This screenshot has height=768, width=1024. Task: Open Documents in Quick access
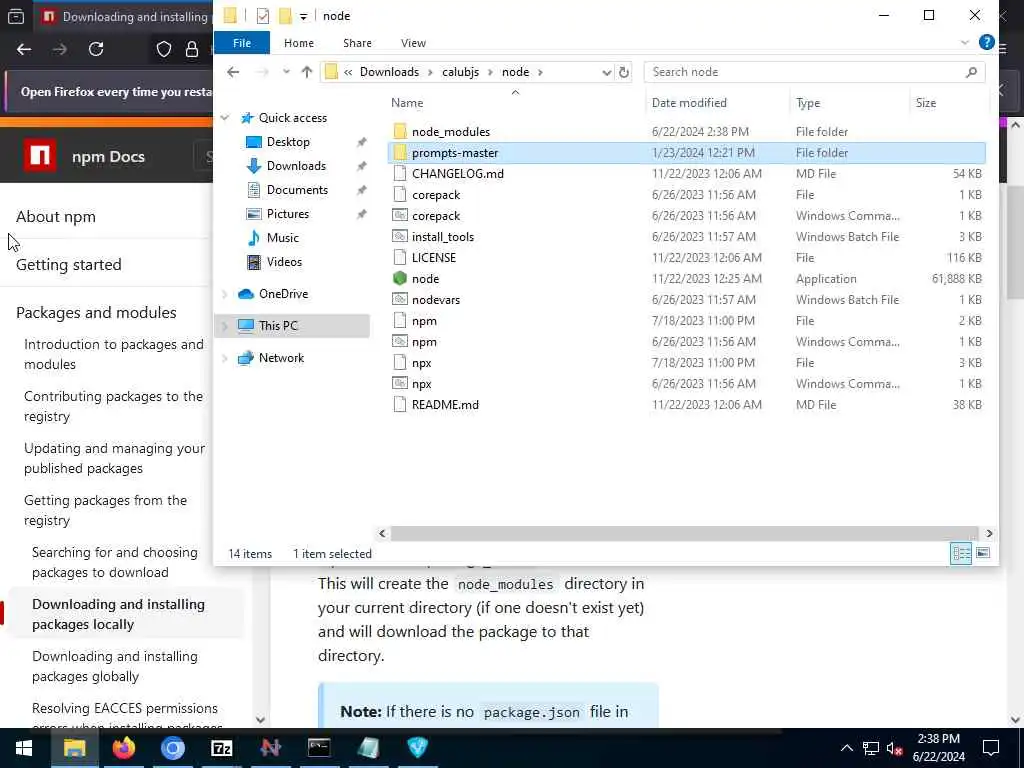coord(297,190)
